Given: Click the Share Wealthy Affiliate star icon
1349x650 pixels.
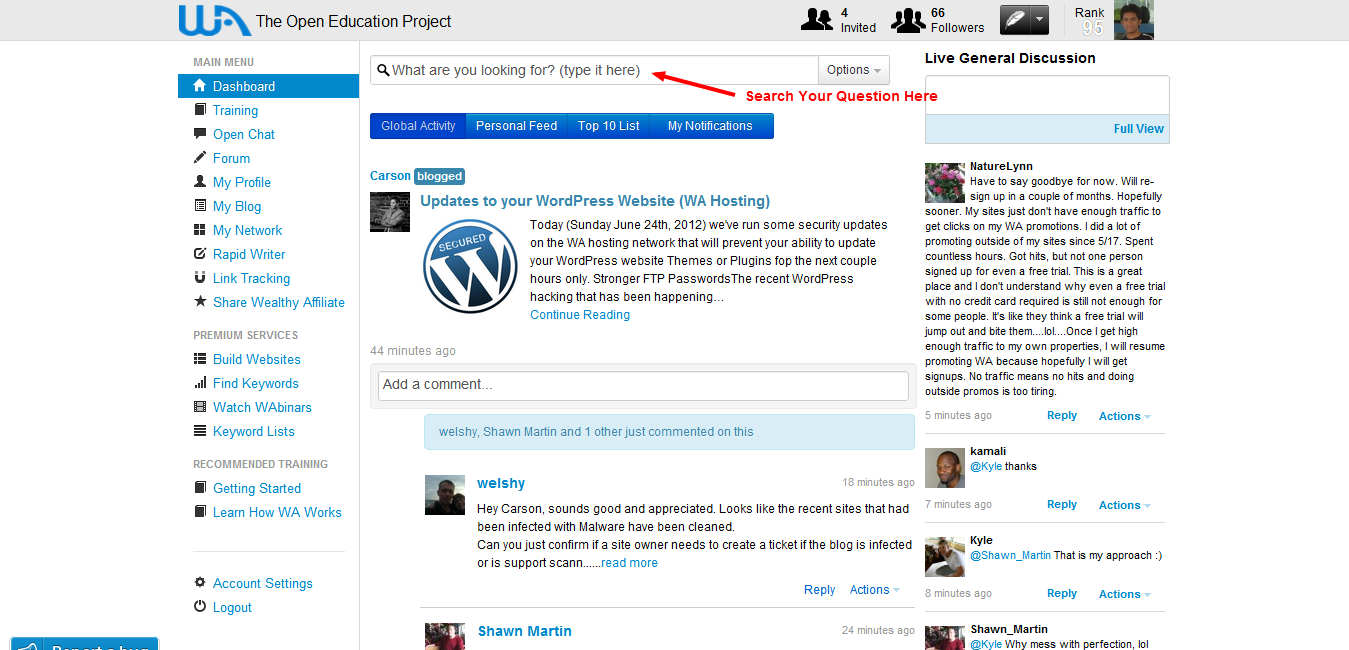Looking at the screenshot, I should pyautogui.click(x=200, y=302).
